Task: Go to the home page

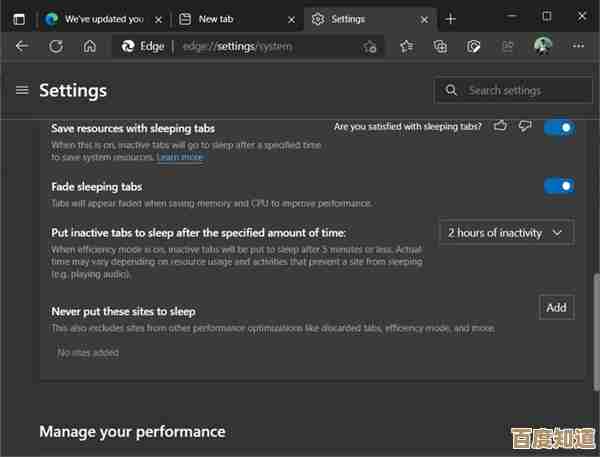Action: click(90, 46)
